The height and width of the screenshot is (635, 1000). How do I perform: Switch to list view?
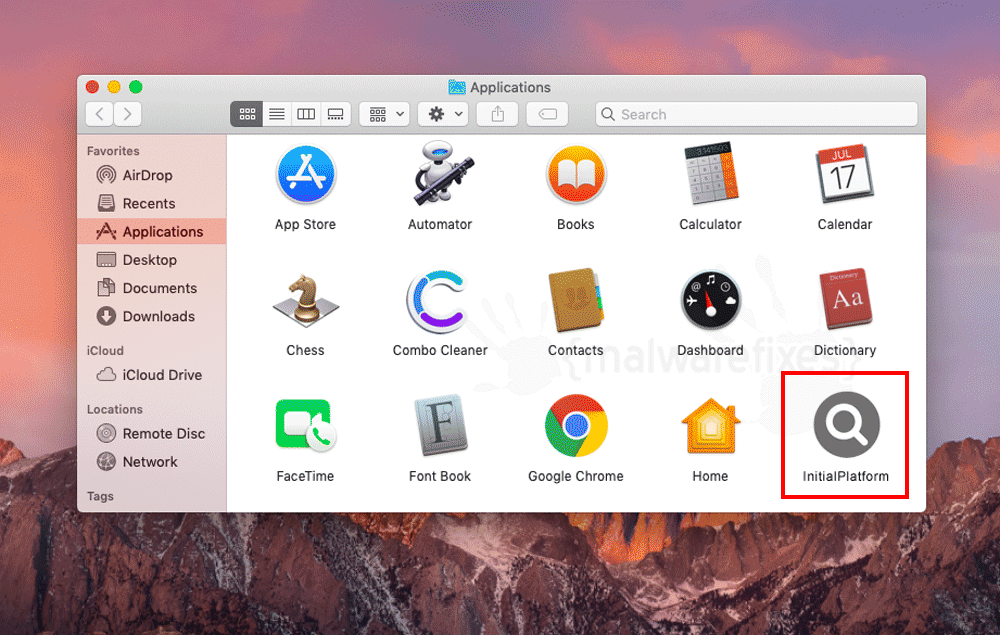[x=277, y=114]
